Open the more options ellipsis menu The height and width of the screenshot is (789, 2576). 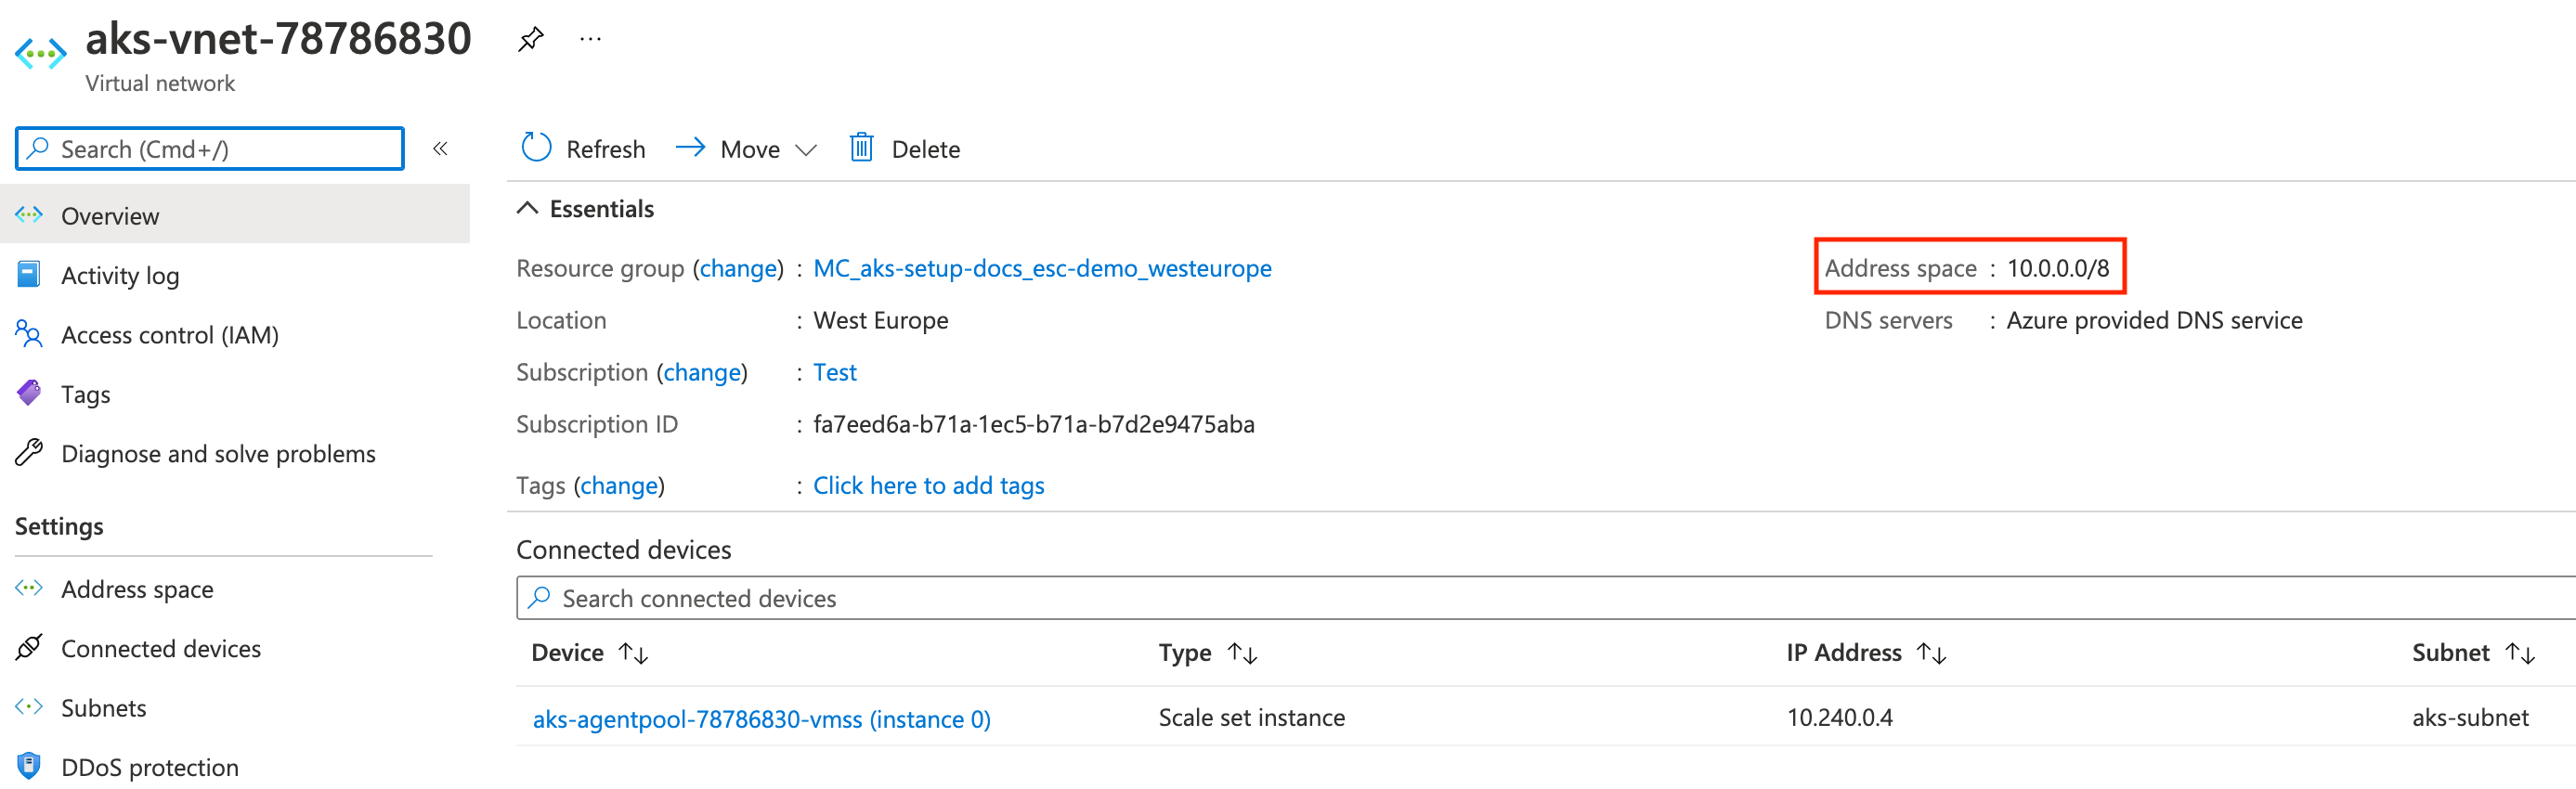(590, 40)
